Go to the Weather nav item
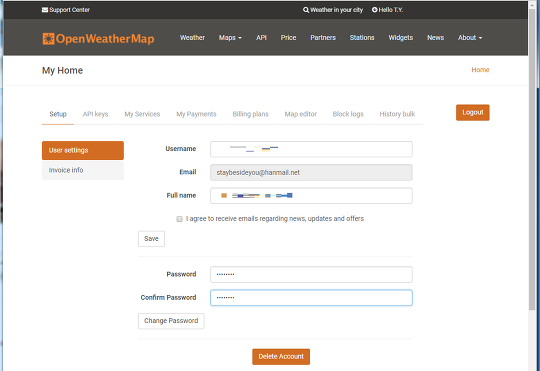This screenshot has height=371, width=540. pos(192,38)
